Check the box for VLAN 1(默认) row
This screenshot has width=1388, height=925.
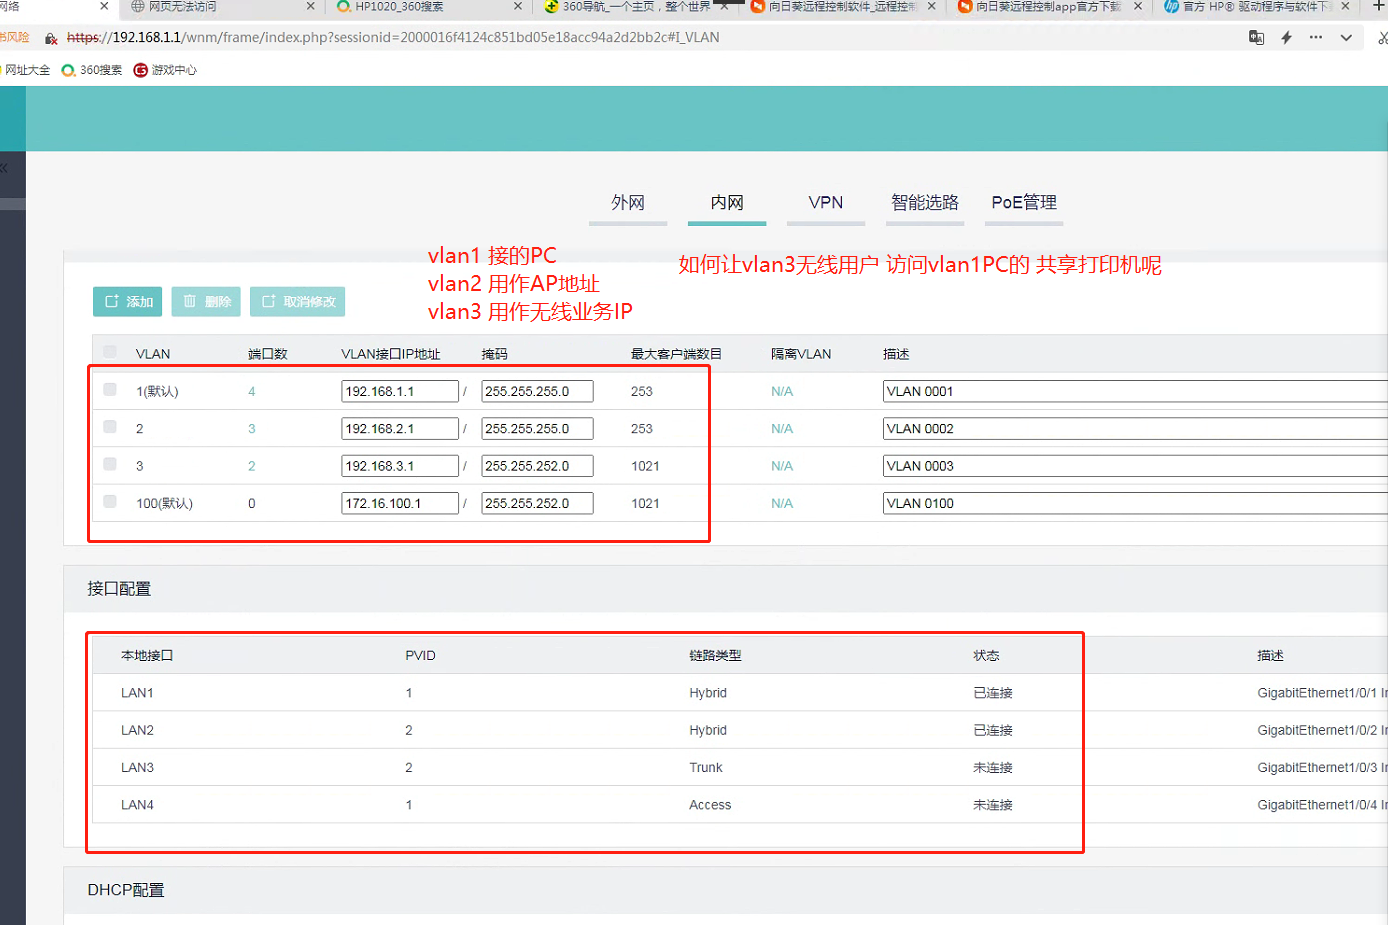click(x=110, y=390)
